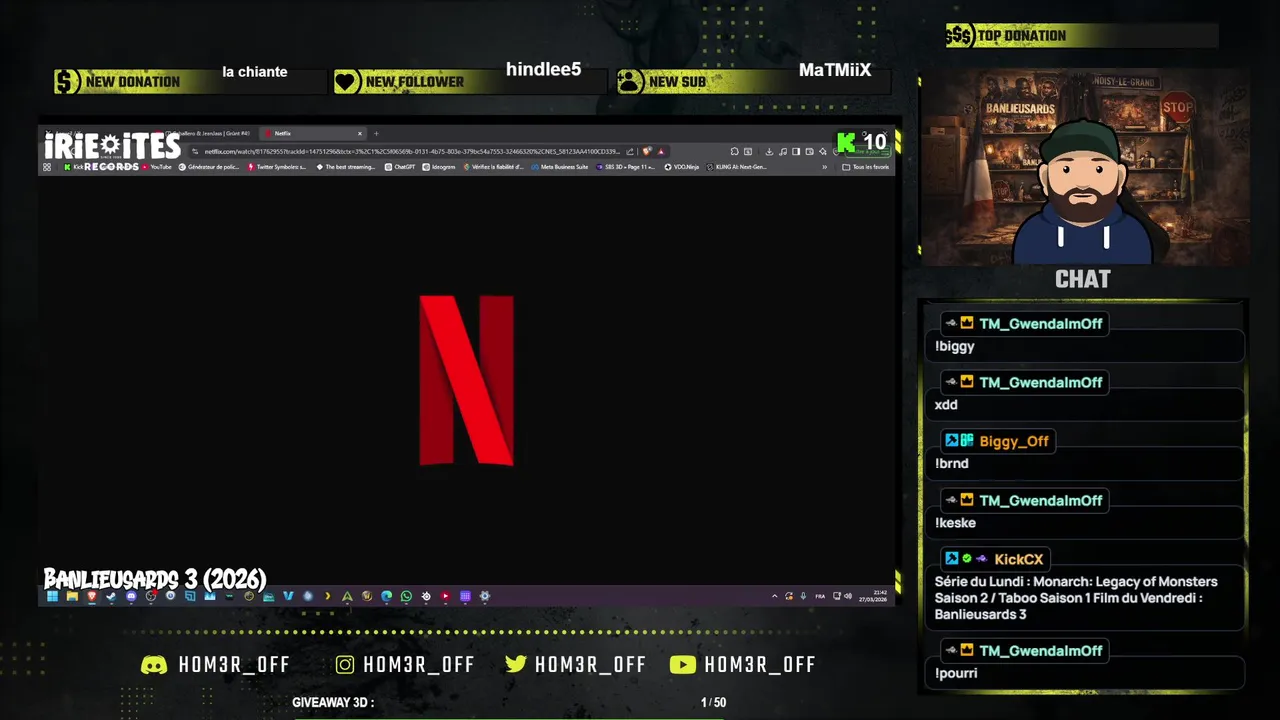Image resolution: width=1280 pixels, height=720 pixels.
Task: Click new donation name la chiante
Action: pyautogui.click(x=255, y=72)
